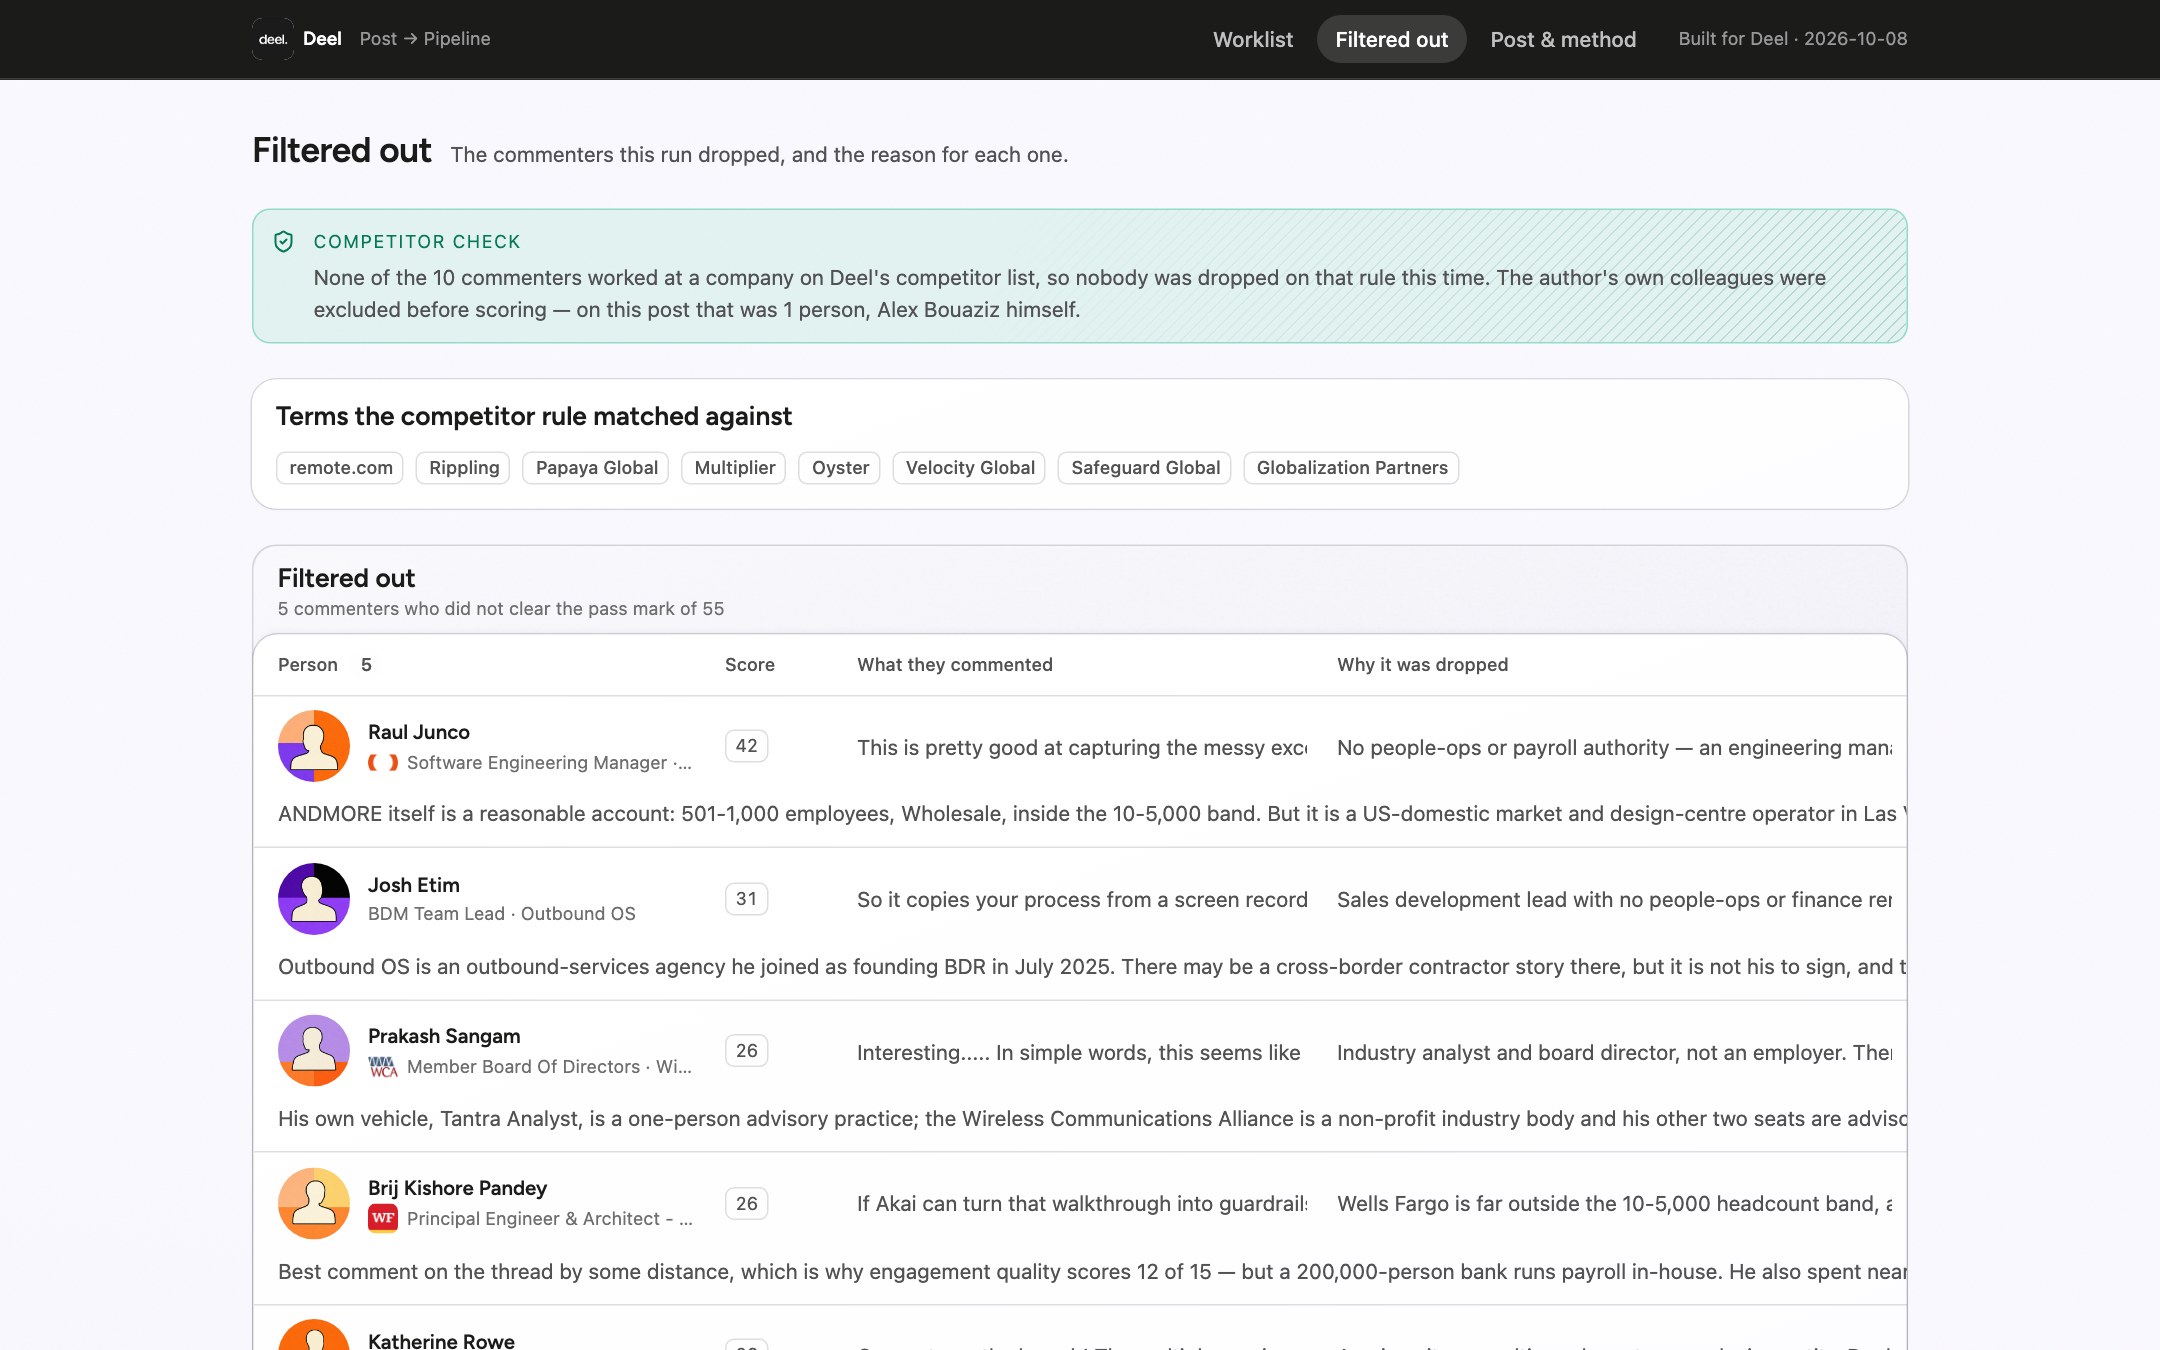Click Brij Kishore Pandey's score of 26
Image resolution: width=2160 pixels, height=1350 pixels.
click(x=746, y=1203)
